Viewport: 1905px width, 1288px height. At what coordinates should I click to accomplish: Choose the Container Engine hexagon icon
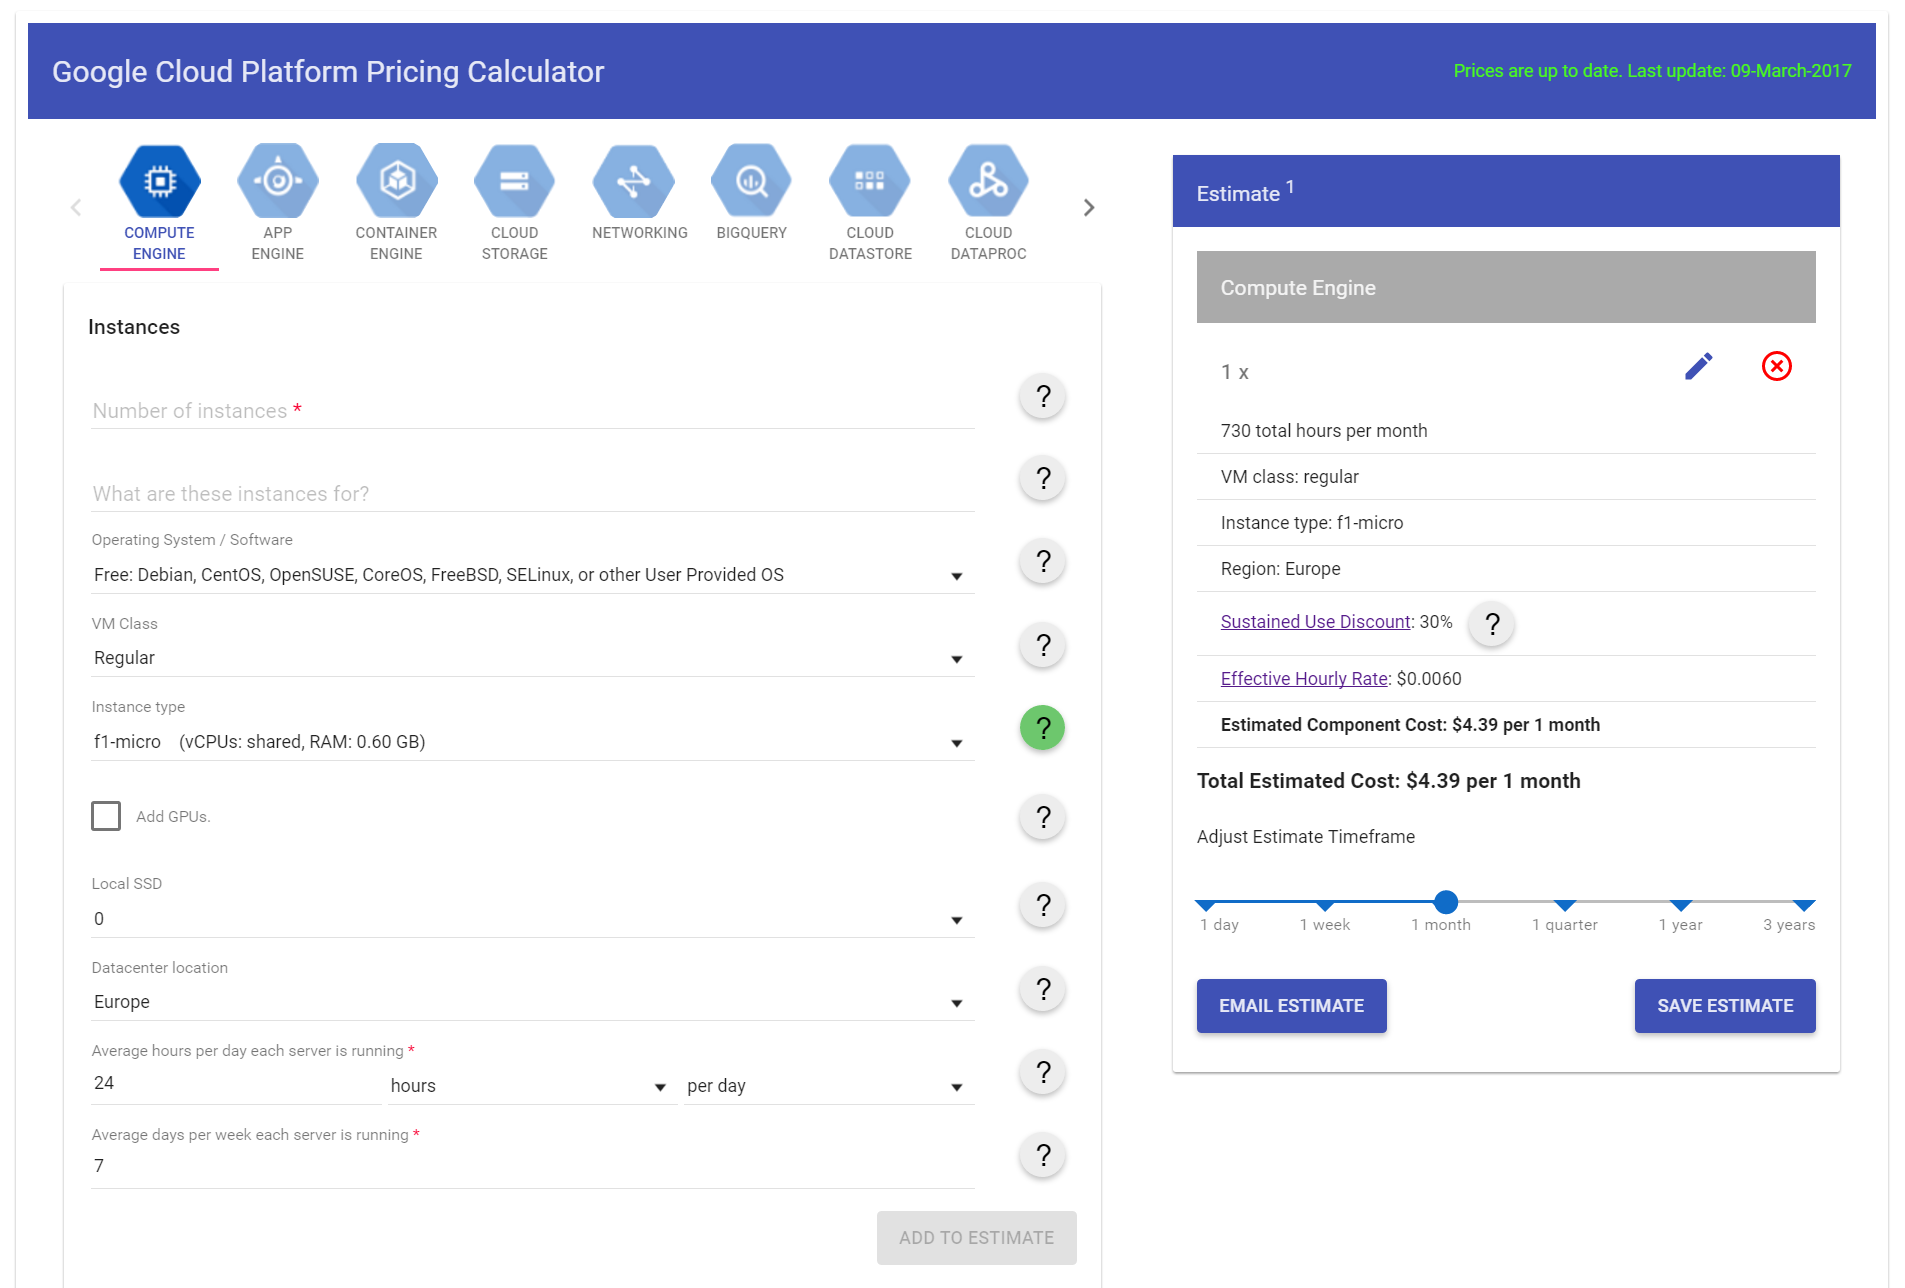tap(396, 182)
